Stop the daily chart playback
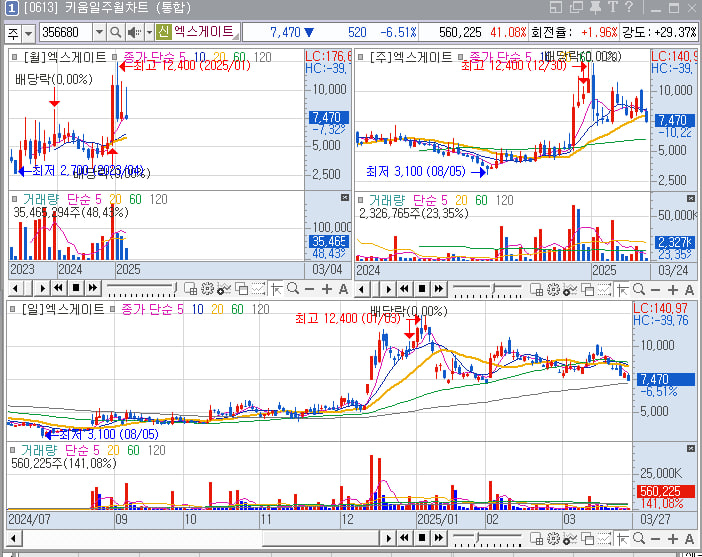The image size is (702, 557). [x=422, y=538]
